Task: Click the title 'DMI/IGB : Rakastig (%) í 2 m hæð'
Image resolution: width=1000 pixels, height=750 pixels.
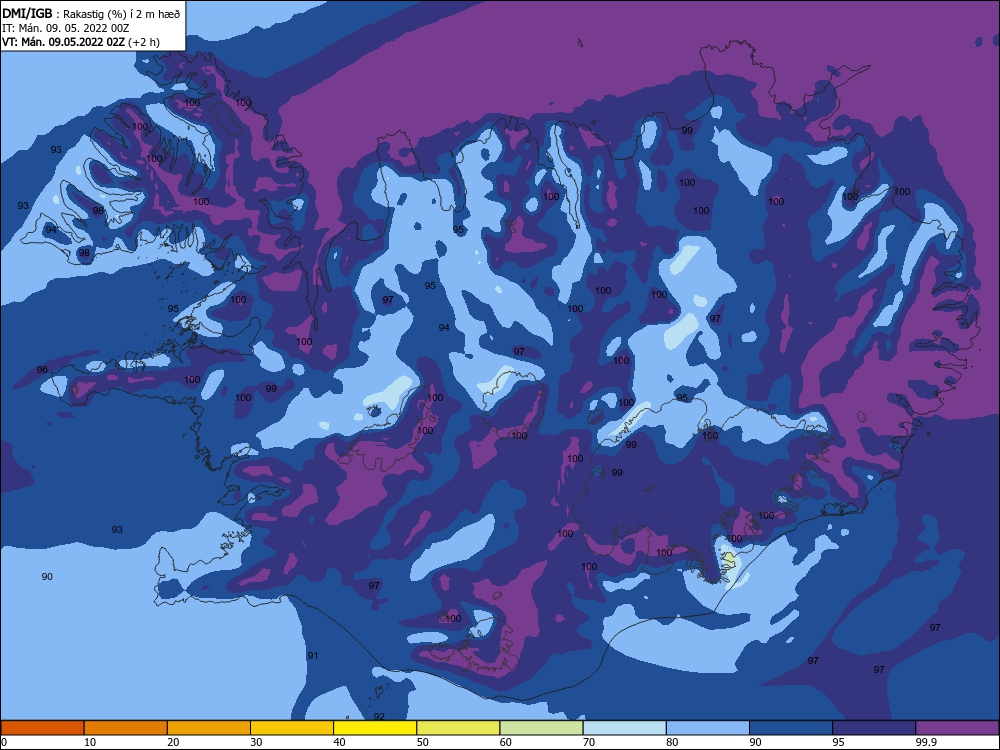Action: 91,13
